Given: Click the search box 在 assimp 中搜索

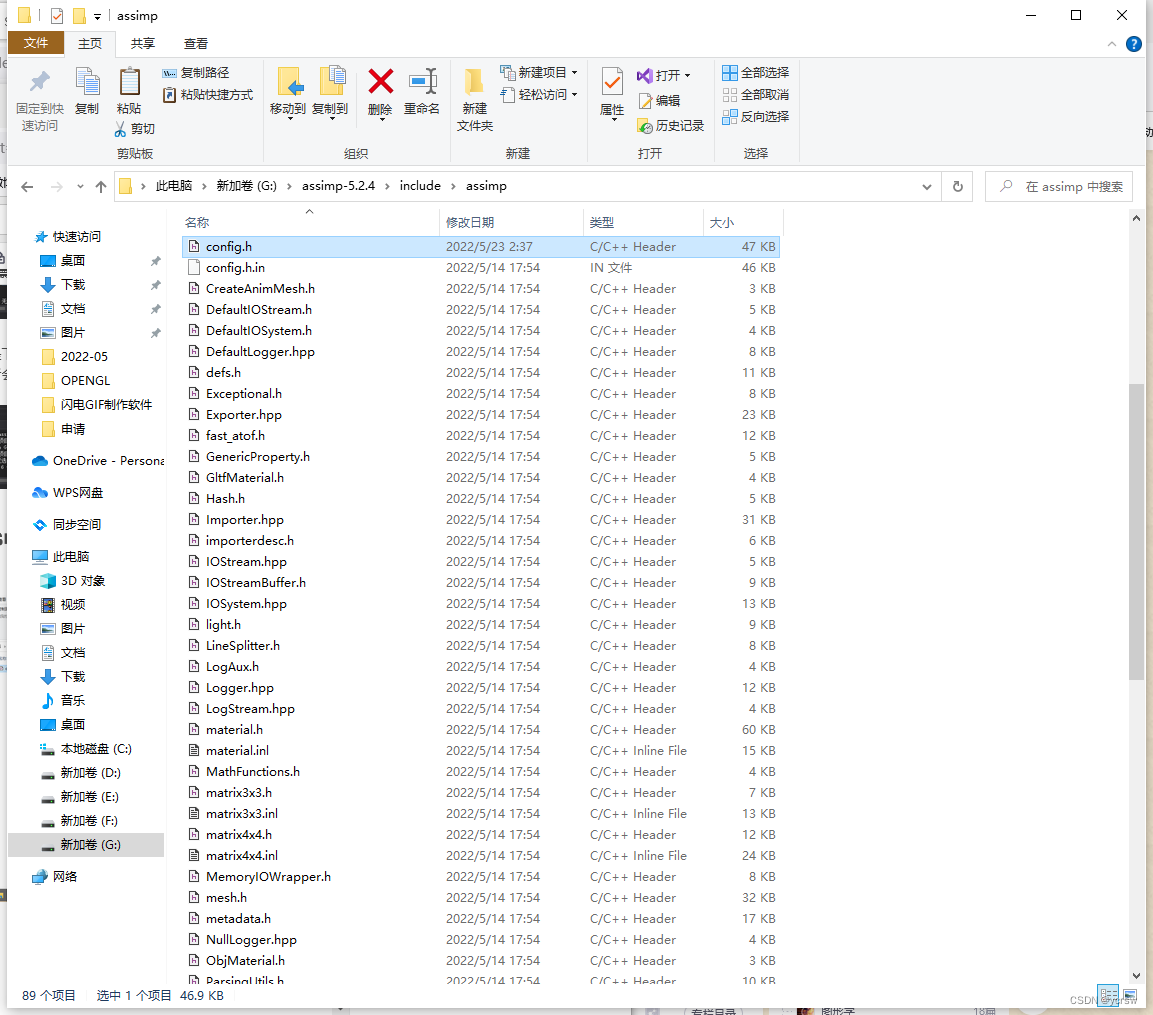Looking at the screenshot, I should pos(1059,187).
